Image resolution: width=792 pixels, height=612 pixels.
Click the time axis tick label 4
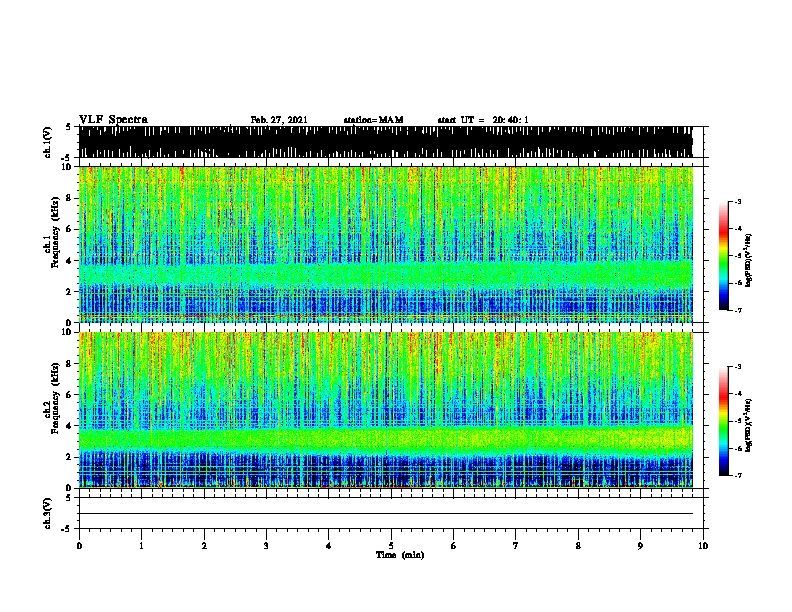coord(329,546)
